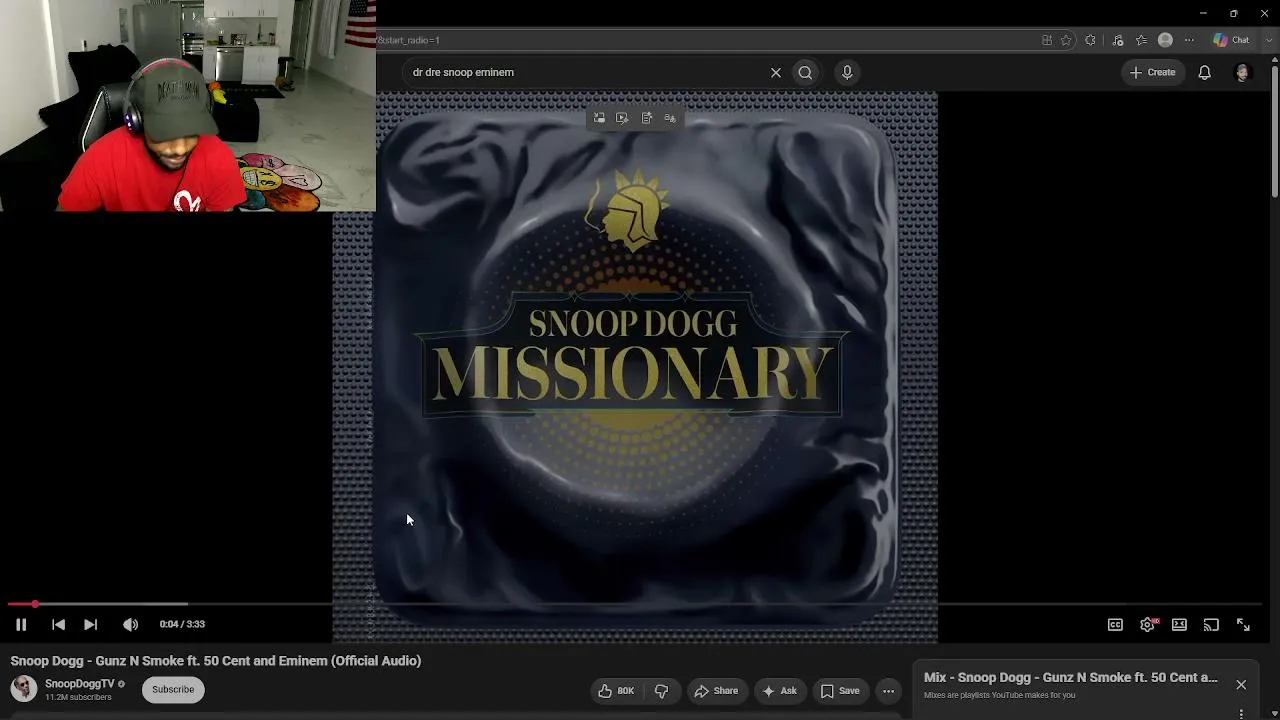Dislike the Gunz N Smoke video

coord(661,690)
